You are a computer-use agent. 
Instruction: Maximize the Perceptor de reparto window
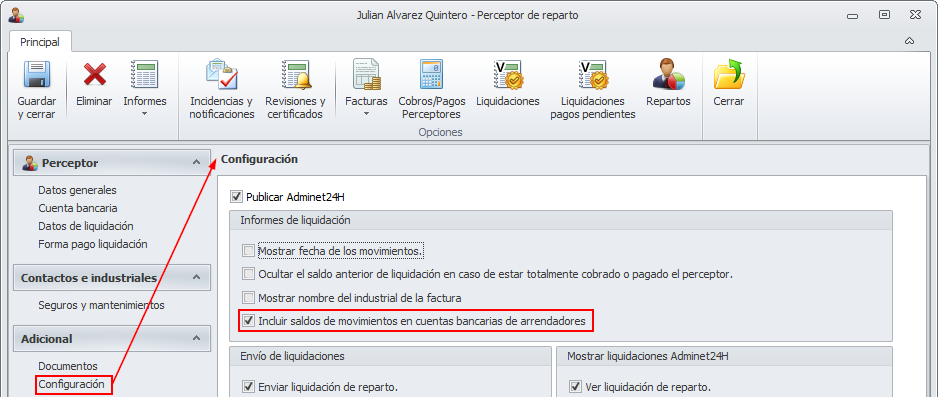[x=884, y=15]
